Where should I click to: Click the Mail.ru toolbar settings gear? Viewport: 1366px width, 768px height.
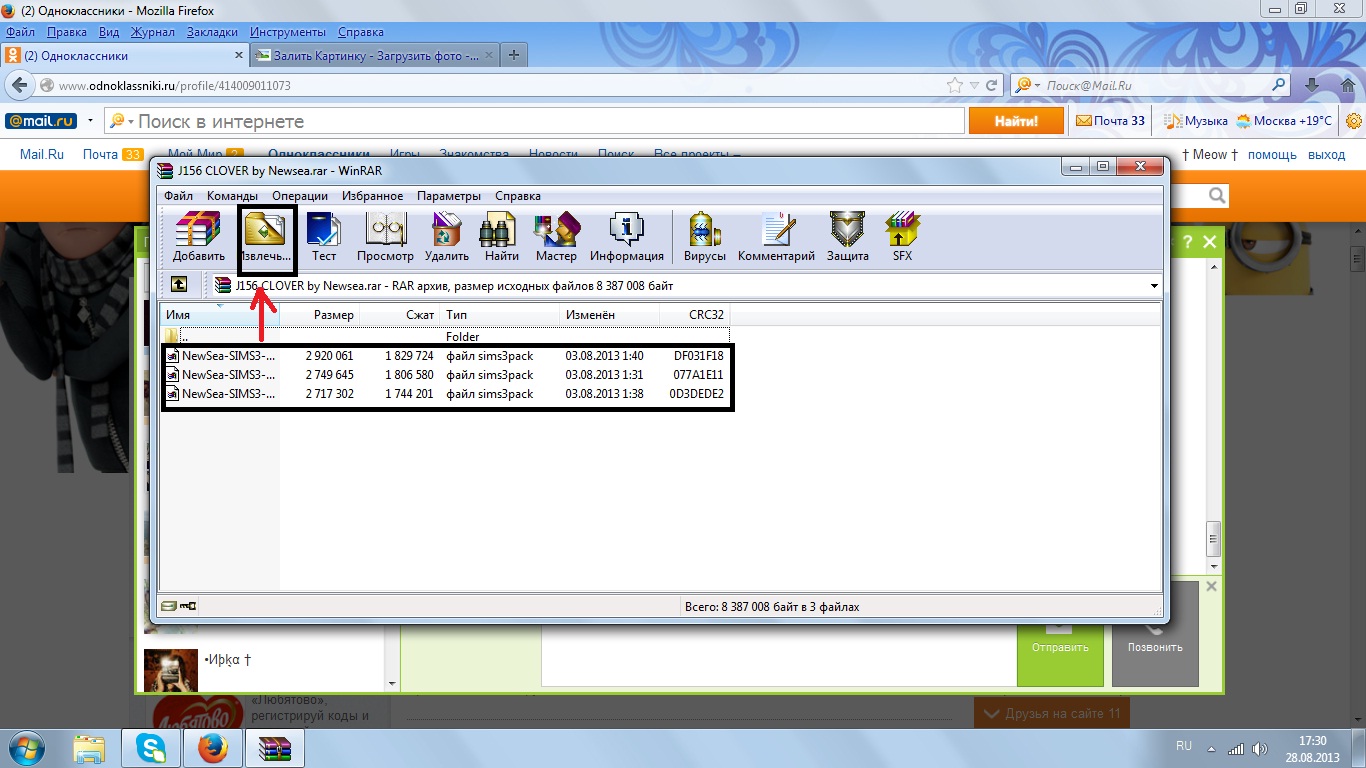[x=1353, y=121]
